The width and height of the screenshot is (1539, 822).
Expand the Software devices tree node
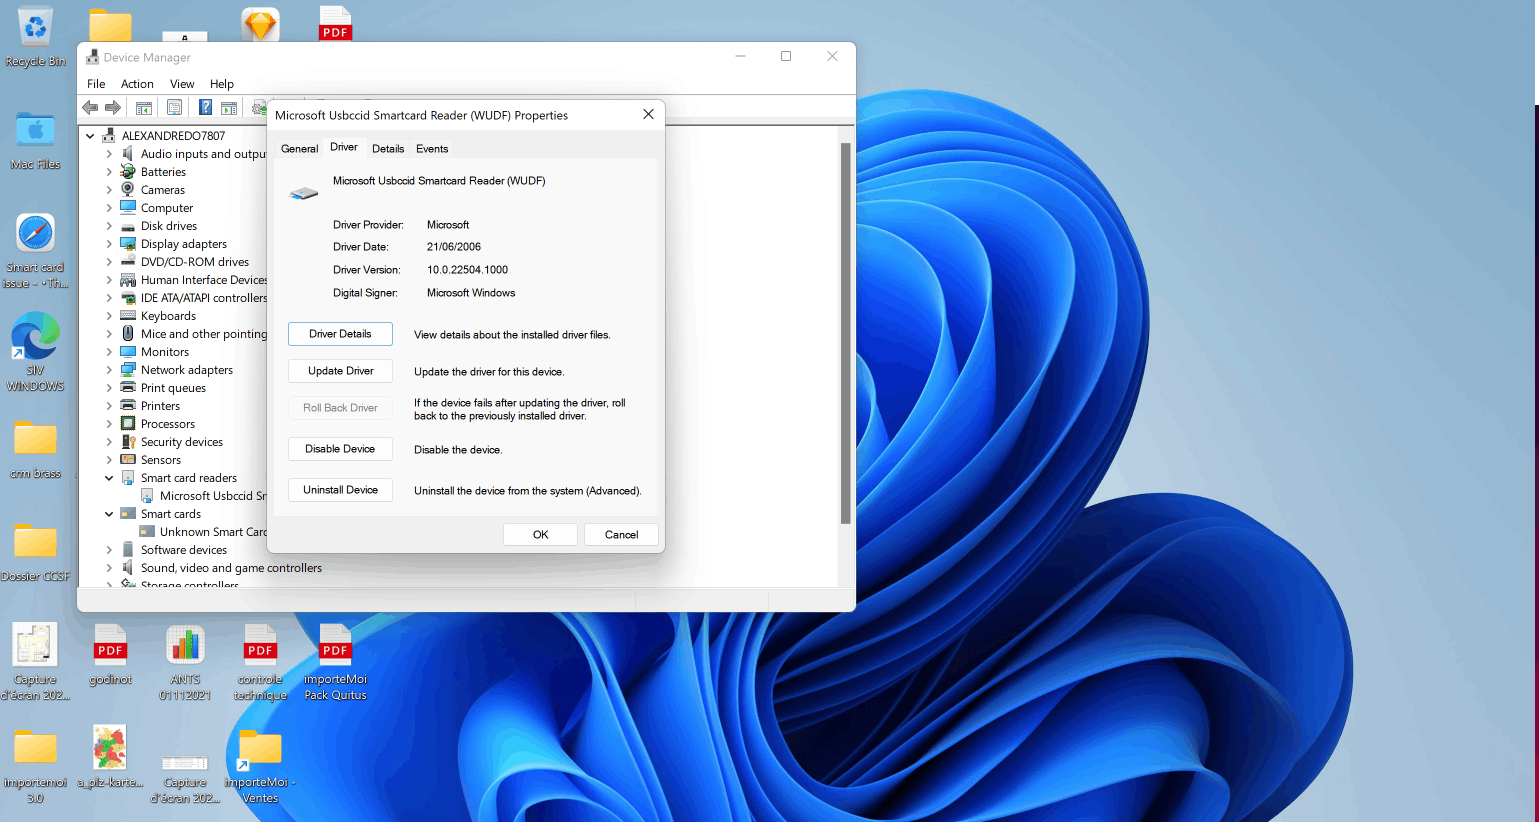click(x=109, y=550)
